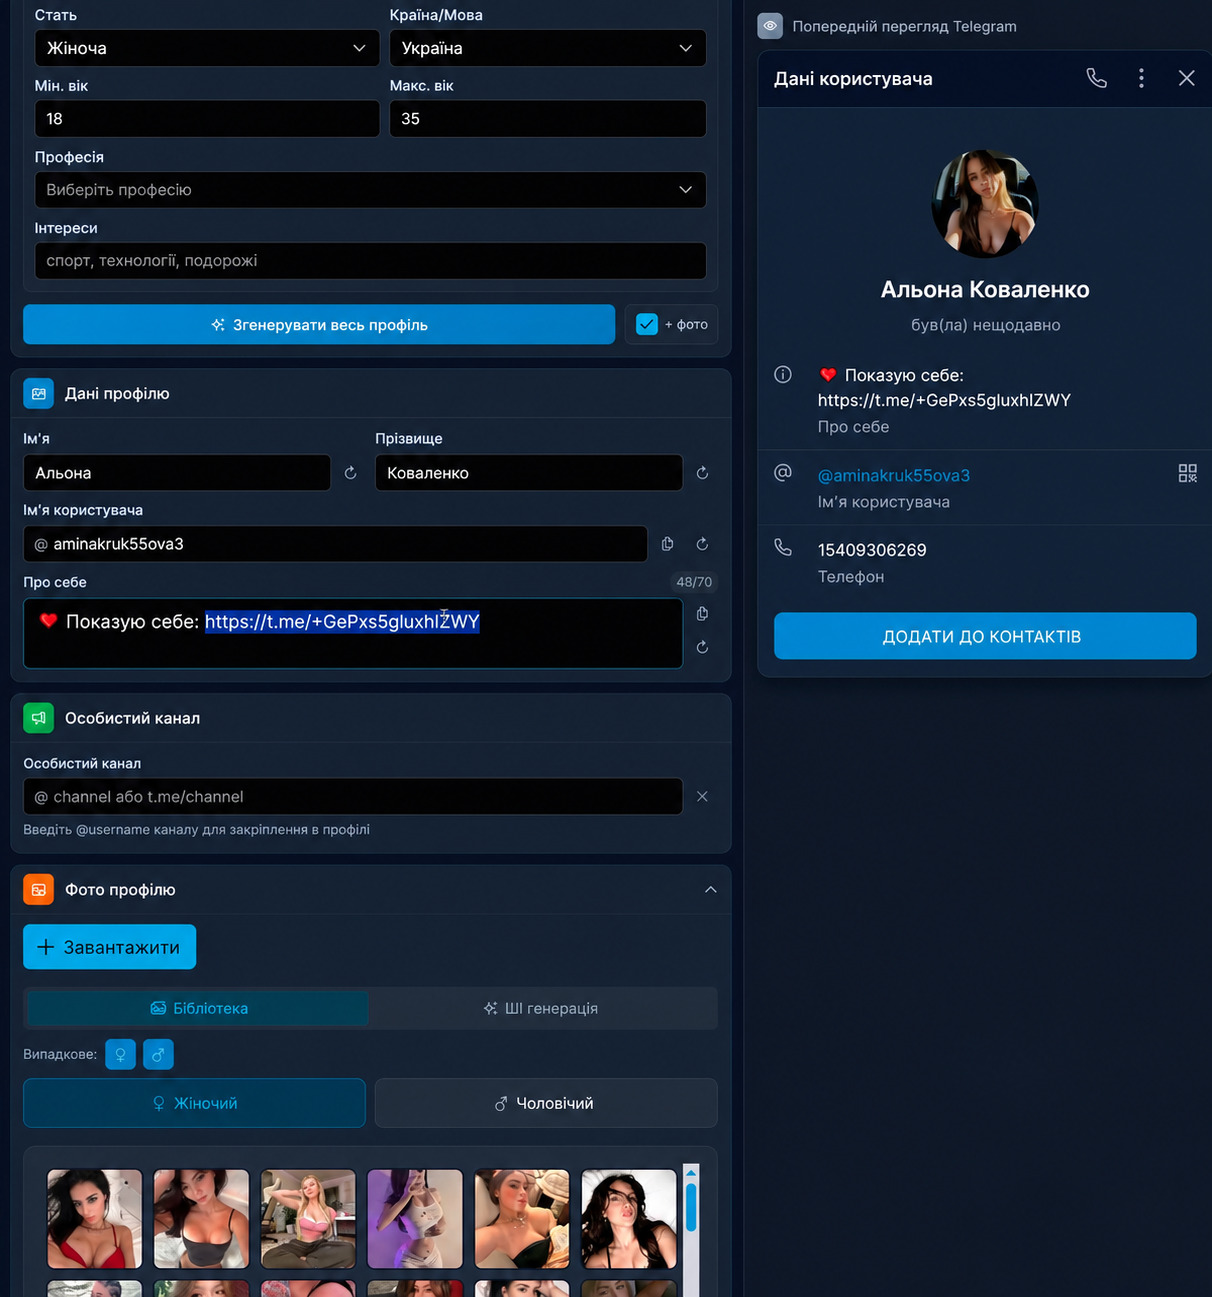This screenshot has width=1212, height=1297.
Task: Open the @aminakruk55ova3 username link
Action: click(894, 475)
